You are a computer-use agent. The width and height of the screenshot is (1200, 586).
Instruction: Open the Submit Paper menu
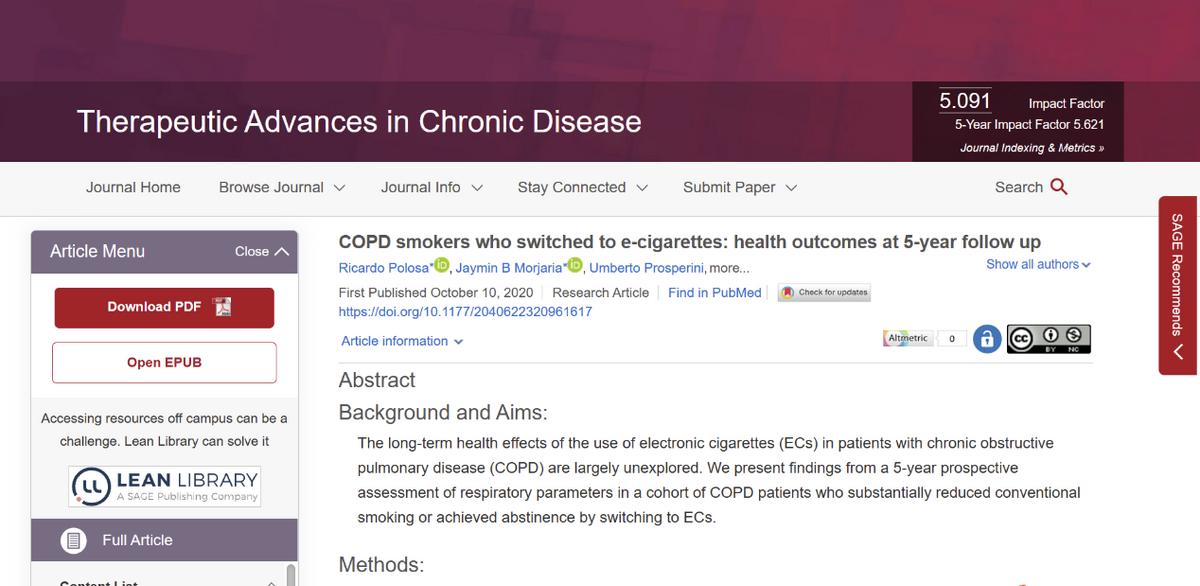tap(739, 187)
